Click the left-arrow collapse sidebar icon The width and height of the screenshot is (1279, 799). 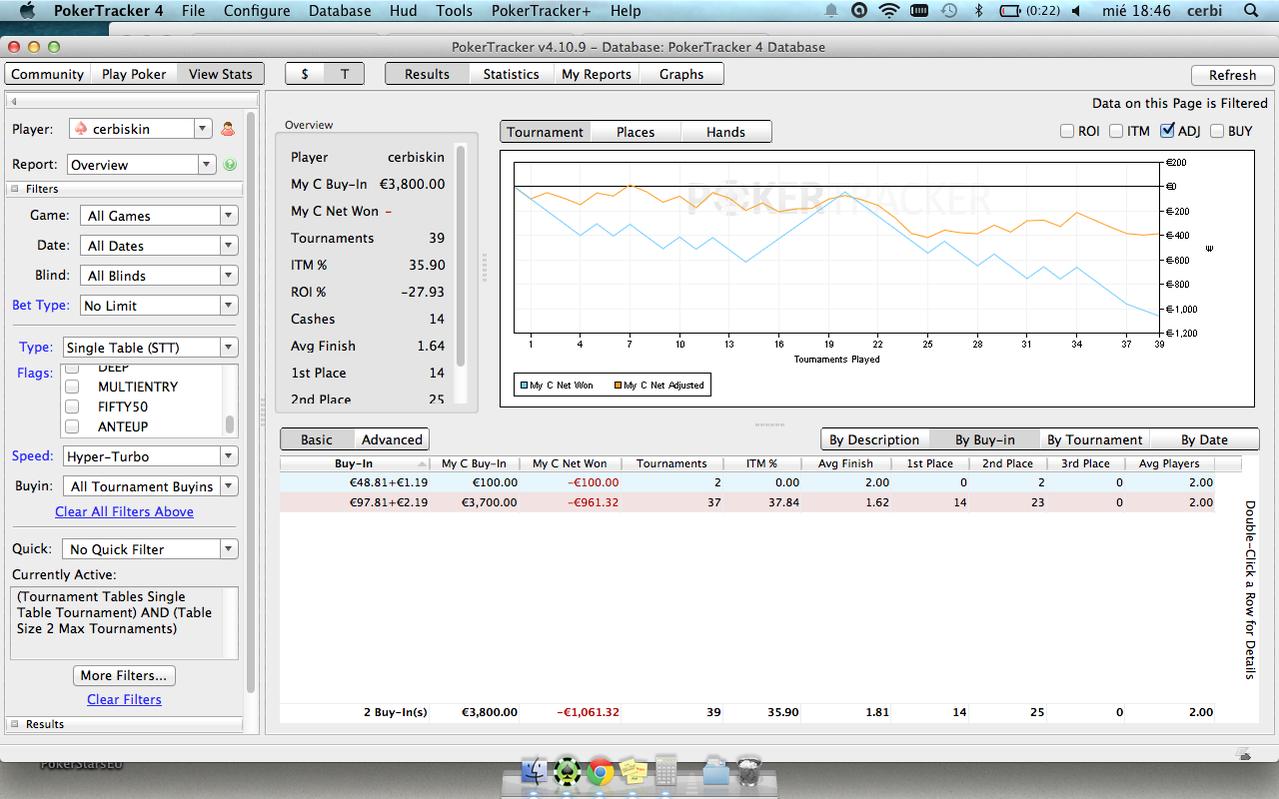pos(14,101)
